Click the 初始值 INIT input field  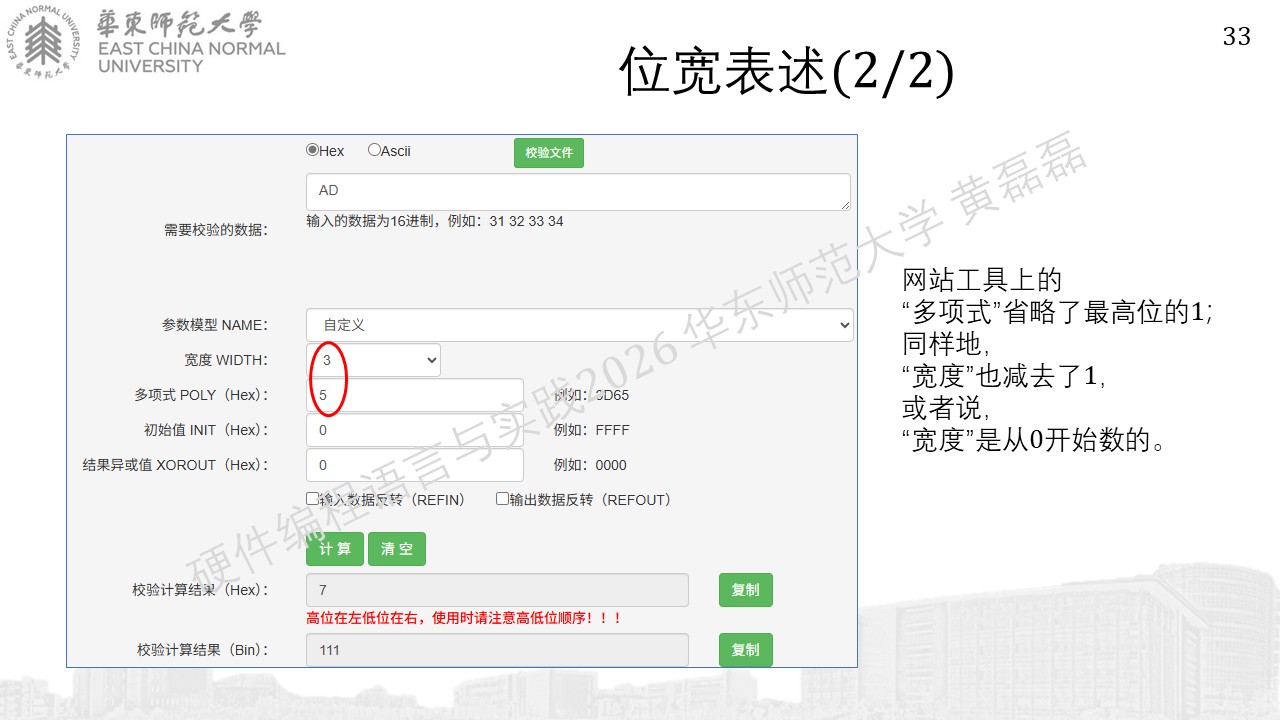pos(415,430)
